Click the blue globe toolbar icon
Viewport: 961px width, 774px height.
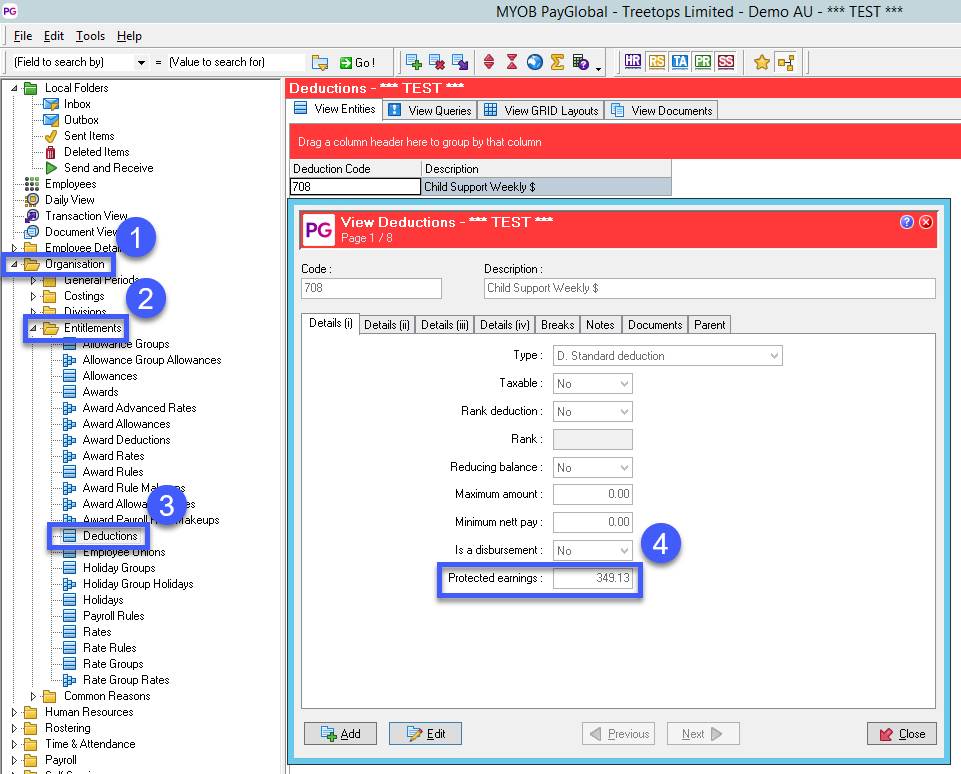[534, 62]
